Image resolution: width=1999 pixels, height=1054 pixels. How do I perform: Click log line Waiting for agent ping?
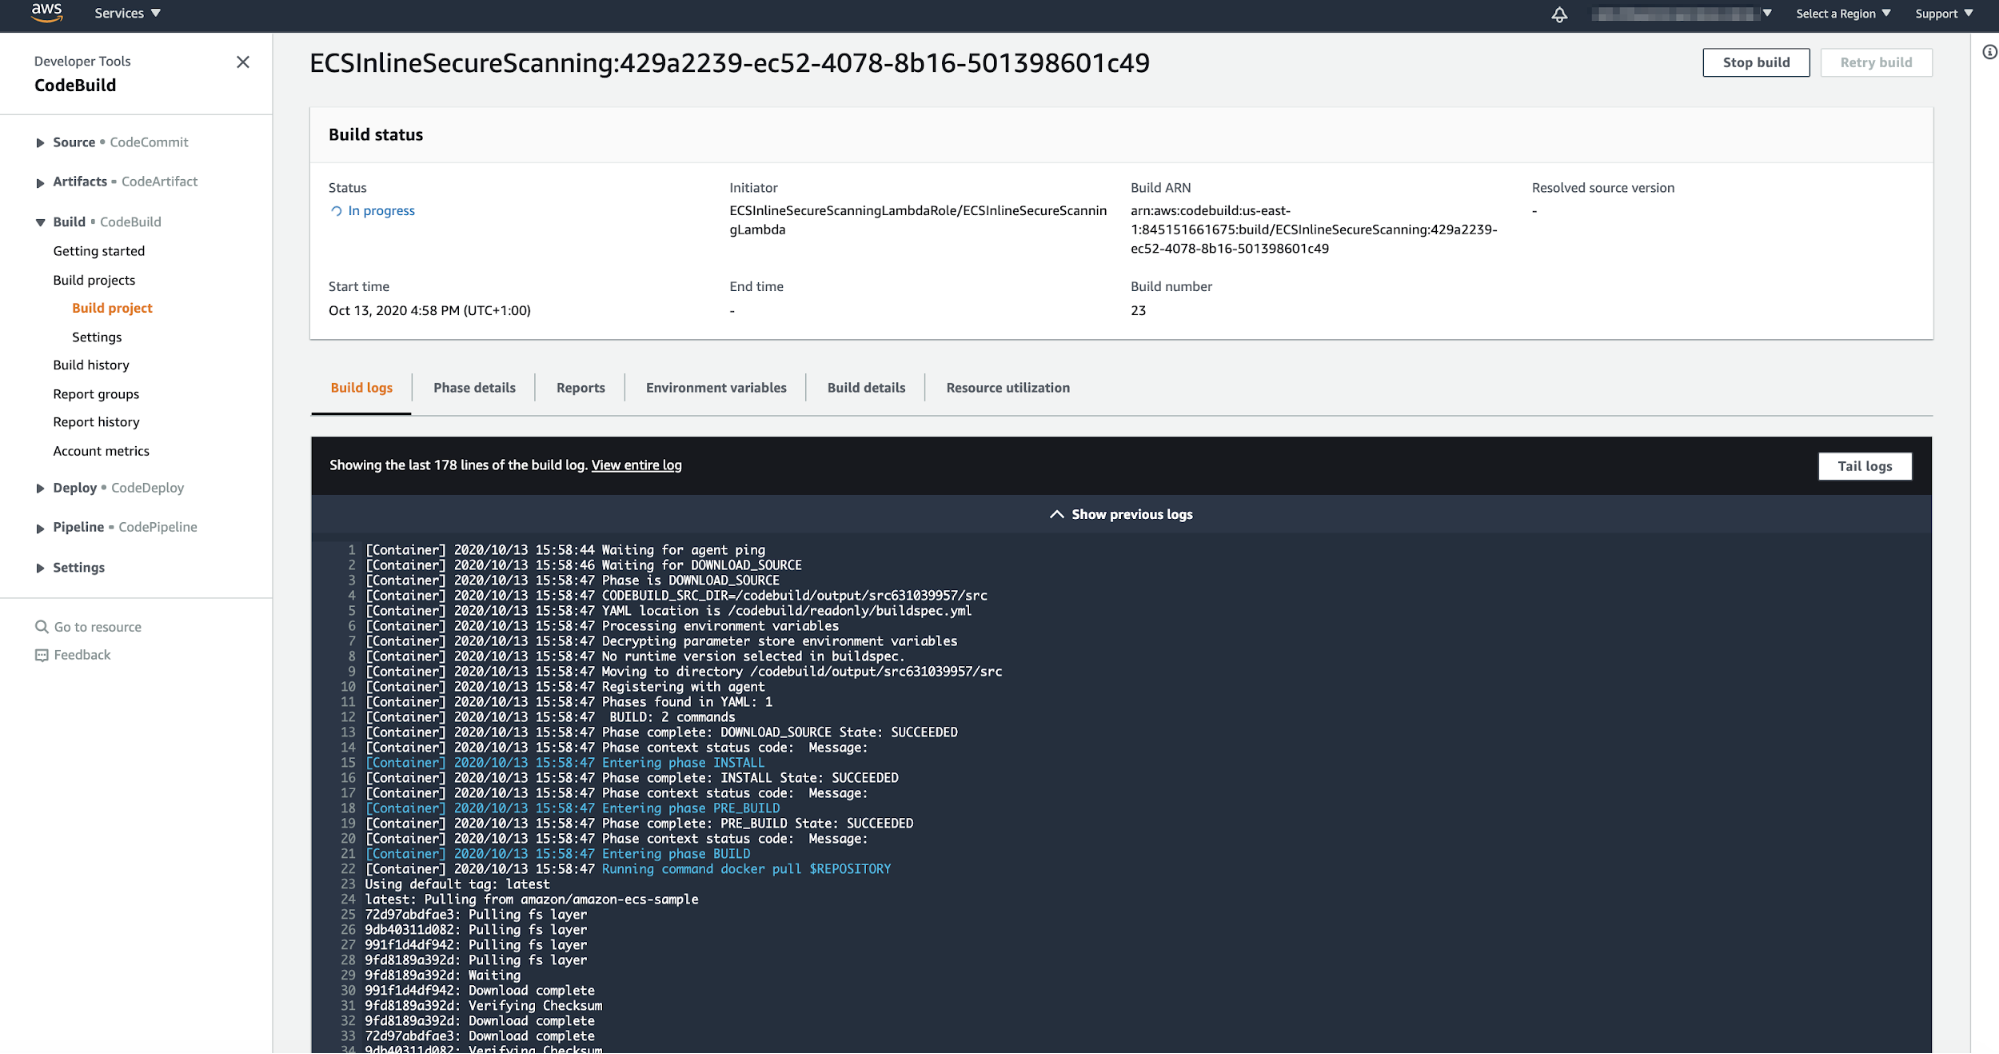click(x=565, y=550)
